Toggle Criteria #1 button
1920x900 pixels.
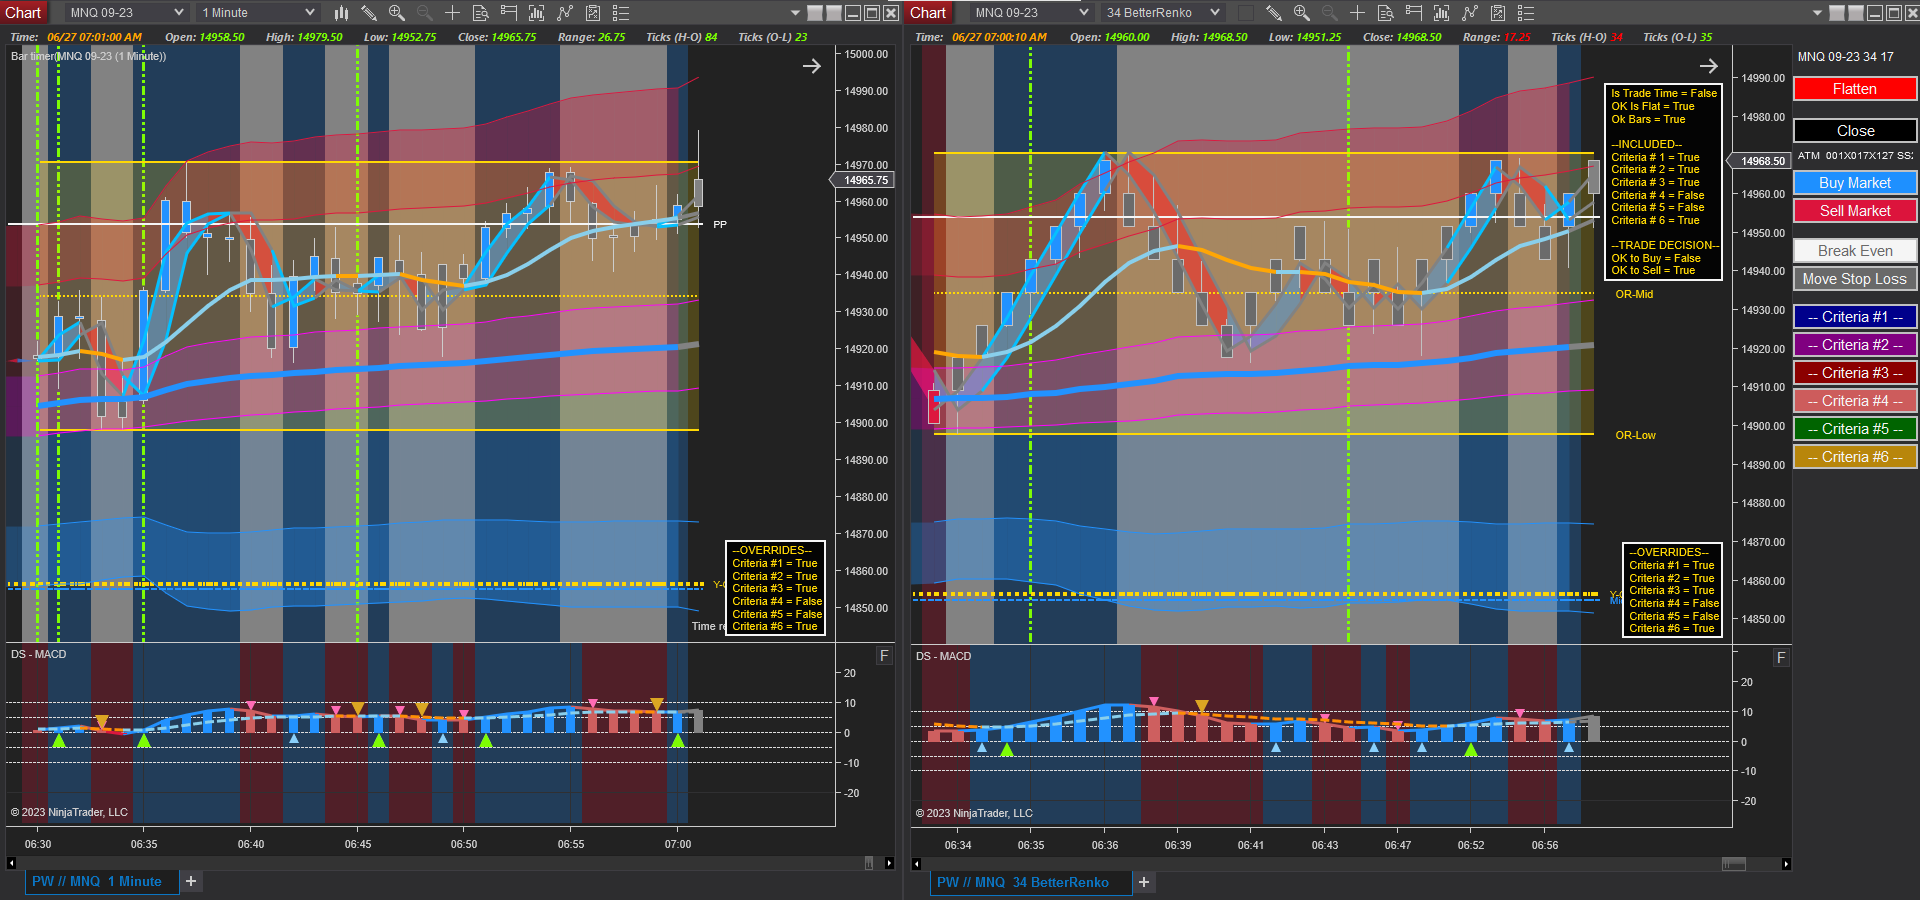pyautogui.click(x=1855, y=317)
